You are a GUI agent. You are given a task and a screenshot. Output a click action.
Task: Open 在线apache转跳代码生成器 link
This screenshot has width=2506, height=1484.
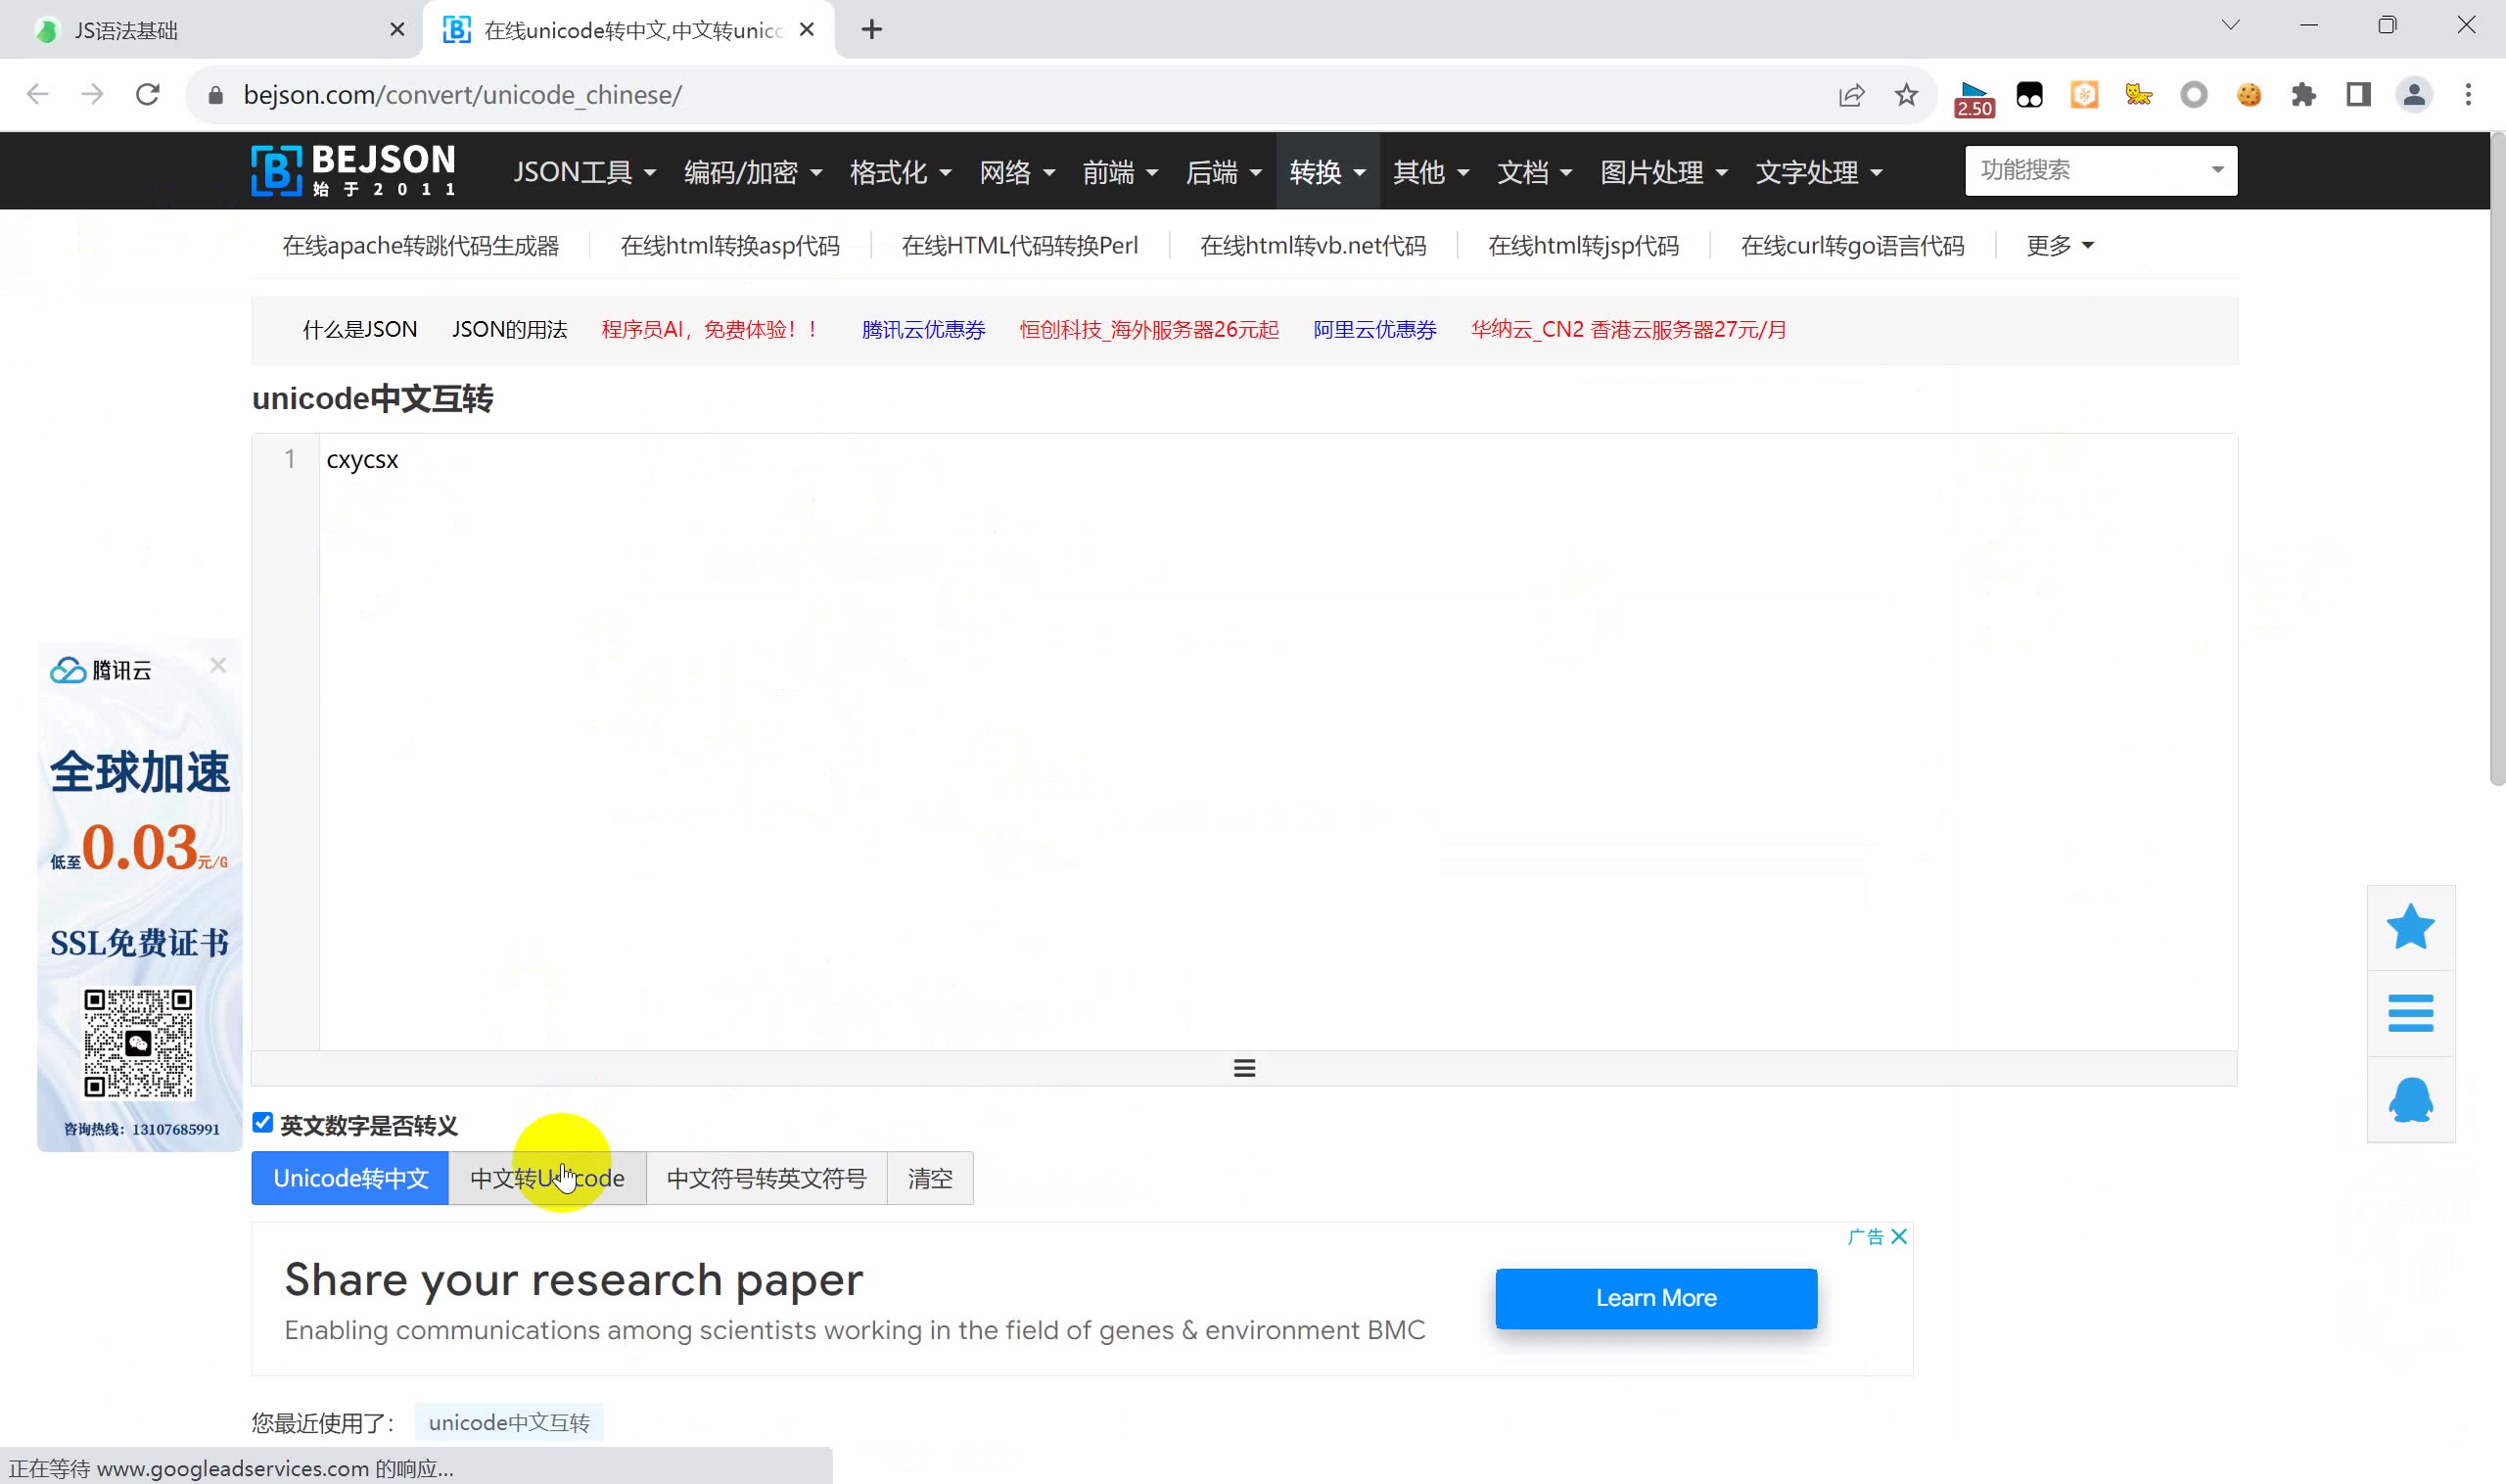420,246
